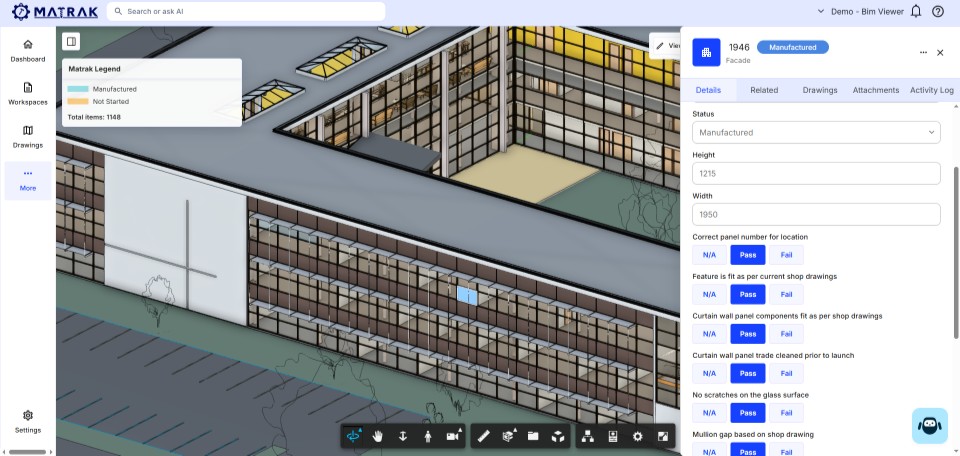Mark Feature is fit check as Fail

(786, 294)
